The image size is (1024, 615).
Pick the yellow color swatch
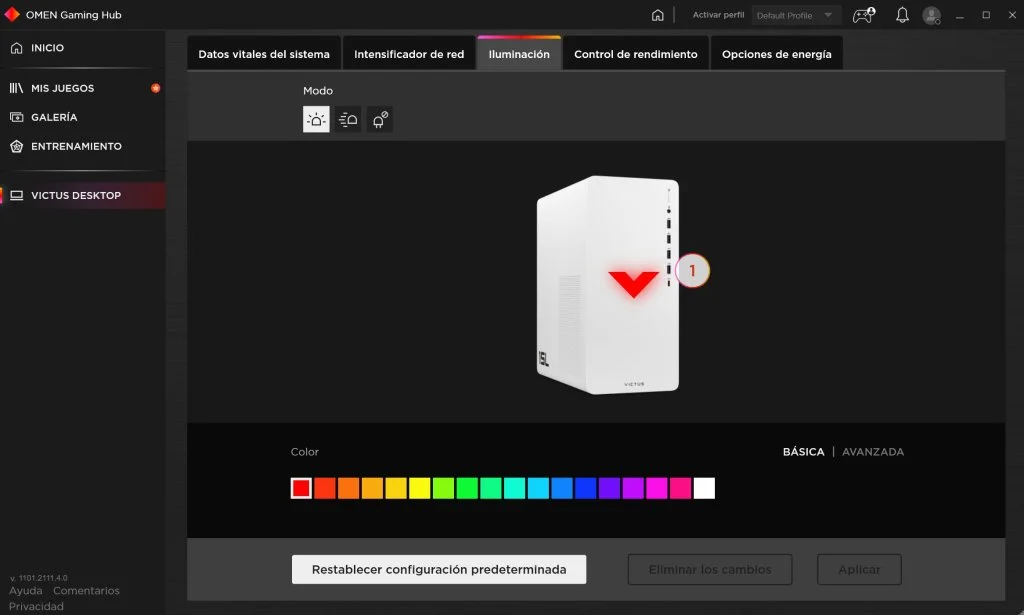[x=419, y=488]
